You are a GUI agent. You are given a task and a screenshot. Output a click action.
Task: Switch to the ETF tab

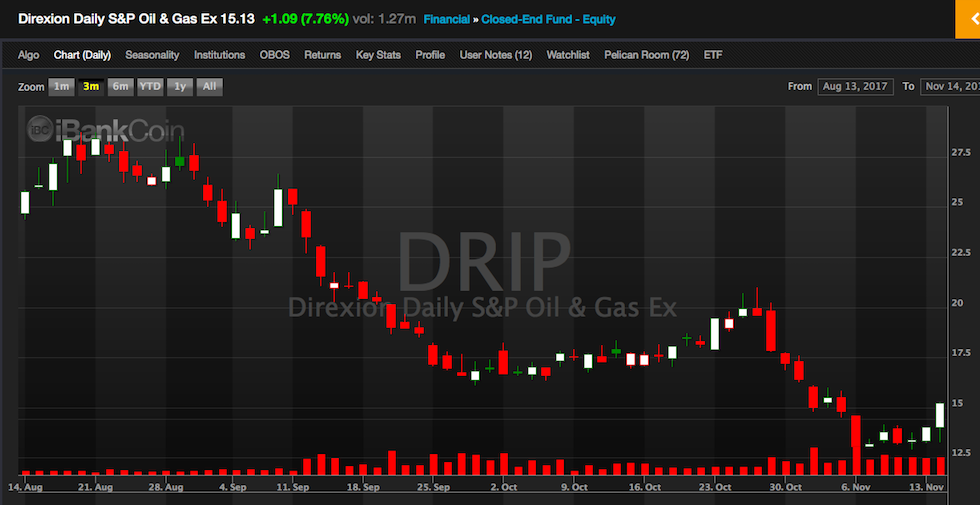[x=712, y=55]
